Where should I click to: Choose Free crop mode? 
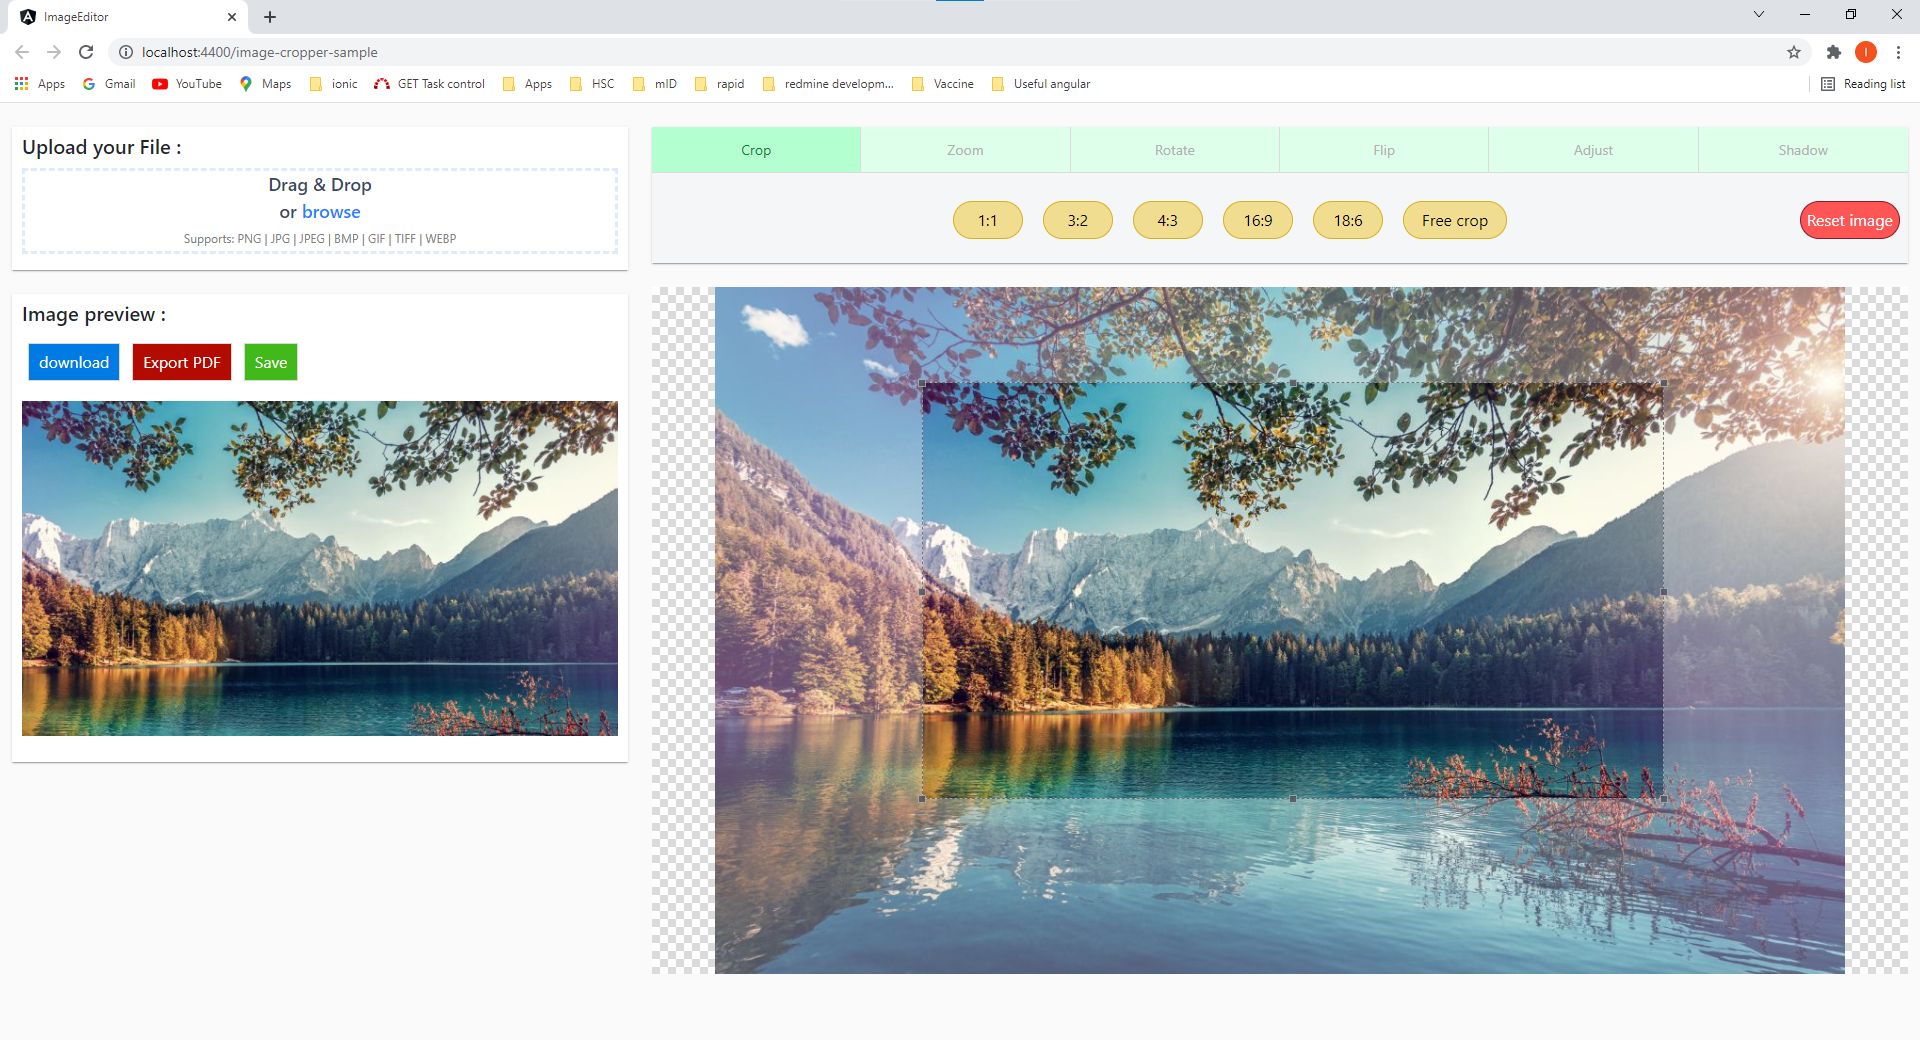[x=1454, y=221]
